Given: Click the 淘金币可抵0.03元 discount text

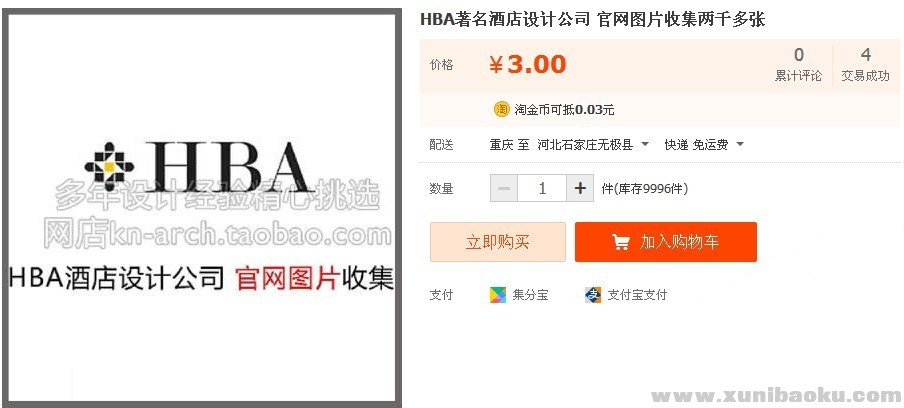Looking at the screenshot, I should 564,109.
